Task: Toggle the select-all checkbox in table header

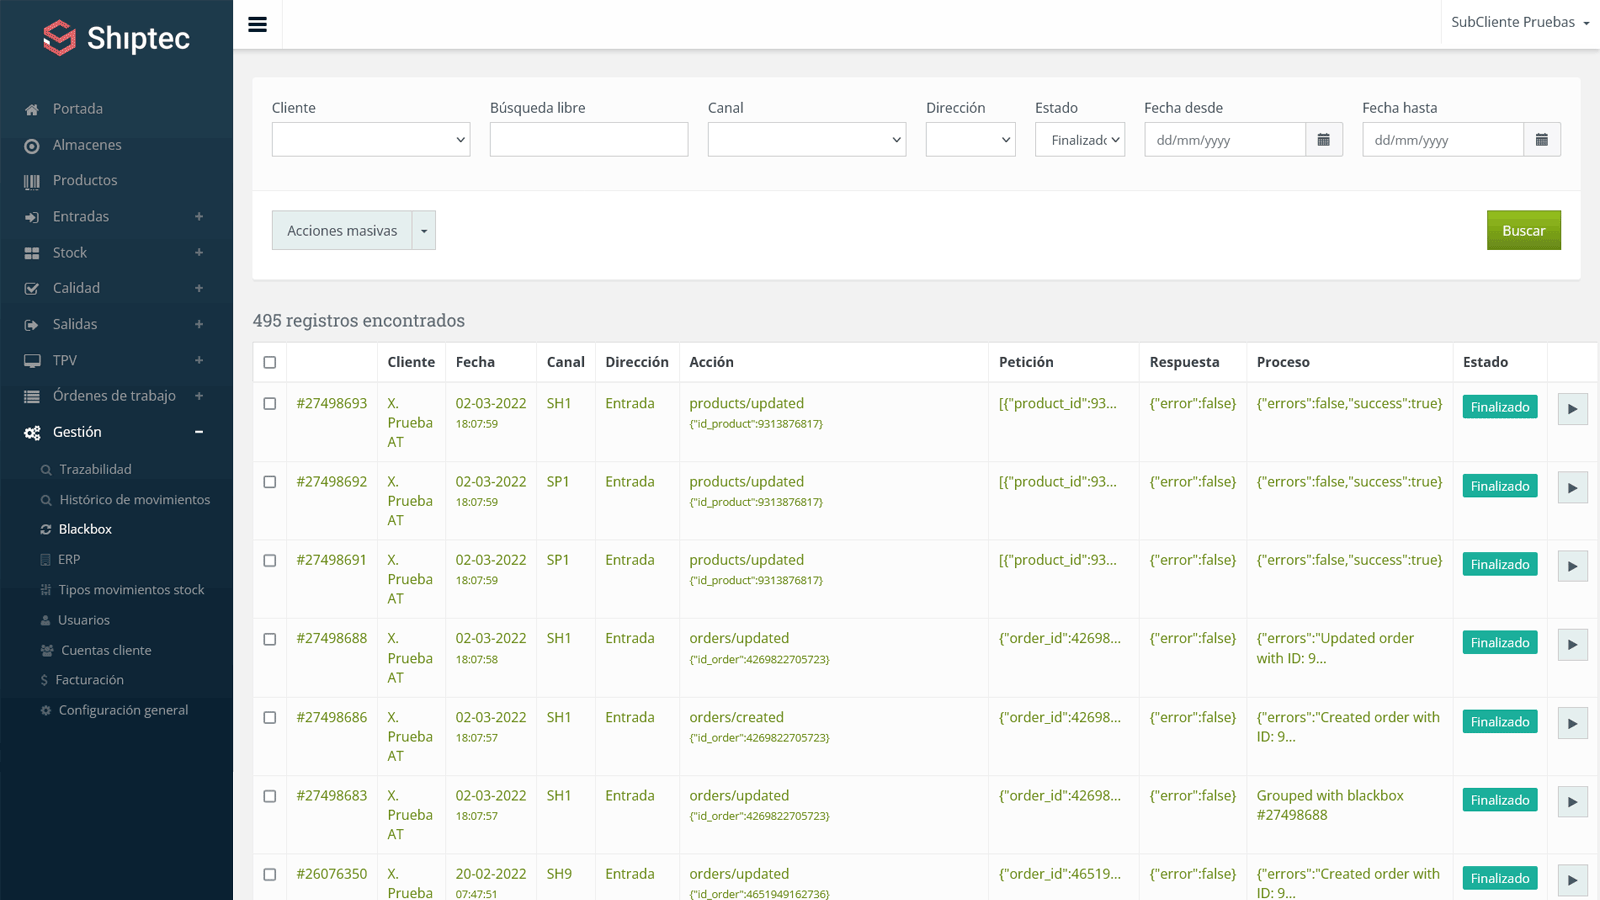Action: click(270, 362)
